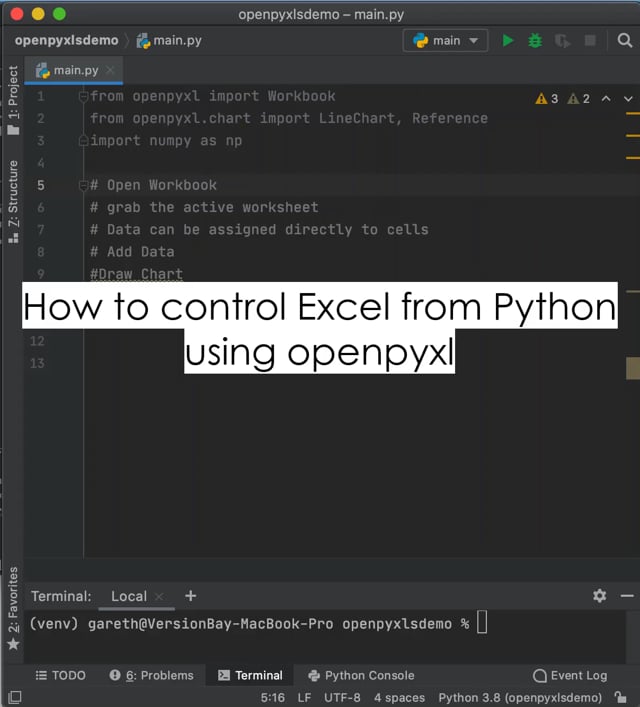640x707 pixels.
Task: Open the main run configuration dropdown
Action: [x=445, y=41]
